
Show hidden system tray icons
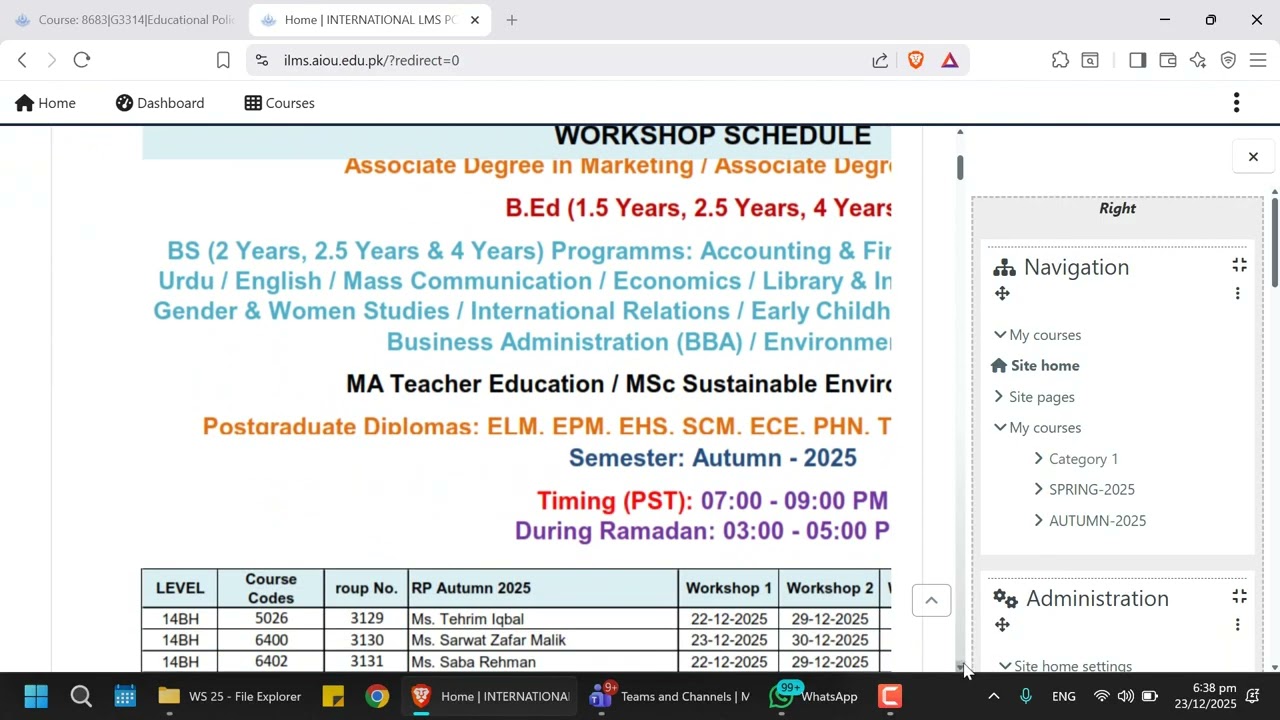click(993, 696)
